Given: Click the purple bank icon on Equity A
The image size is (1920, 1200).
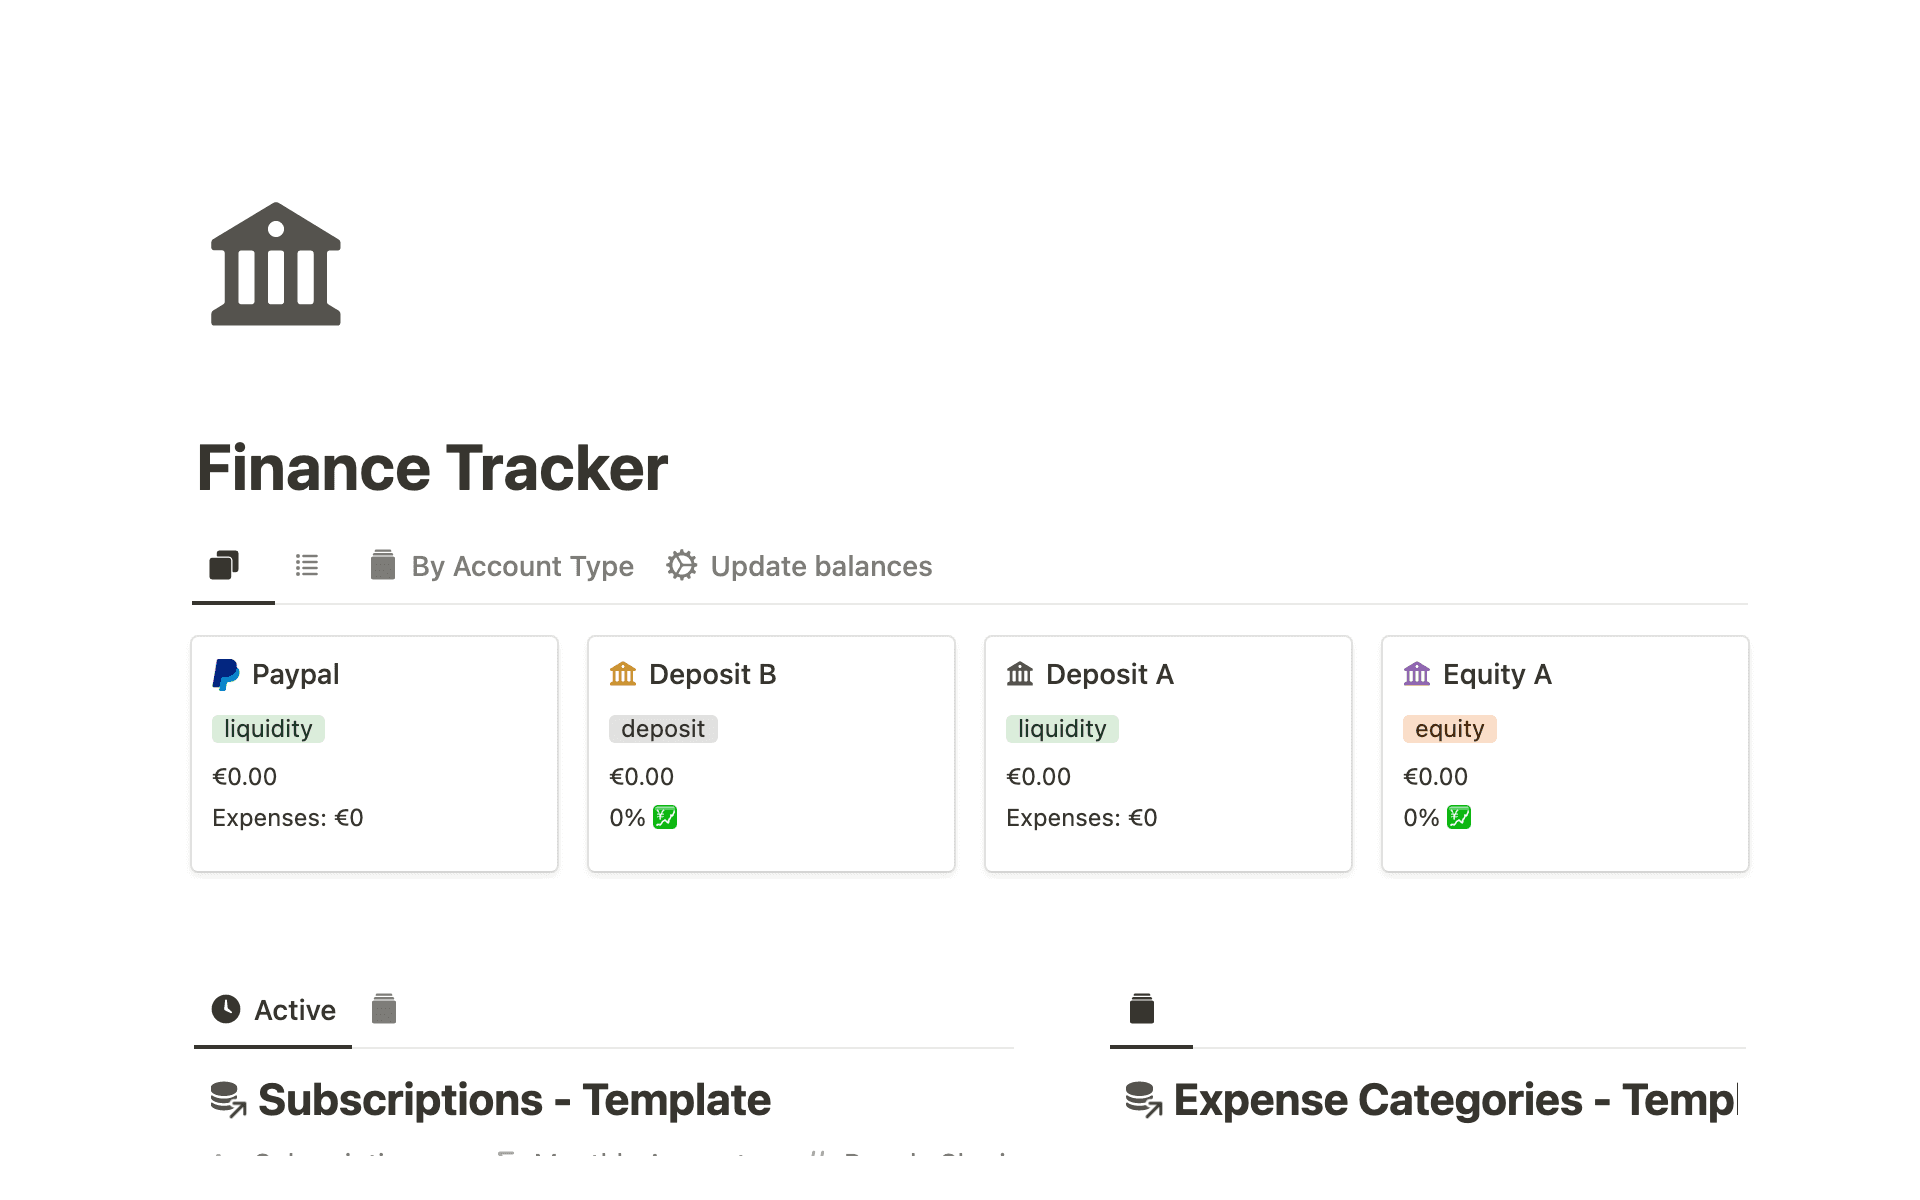Looking at the screenshot, I should (1415, 673).
